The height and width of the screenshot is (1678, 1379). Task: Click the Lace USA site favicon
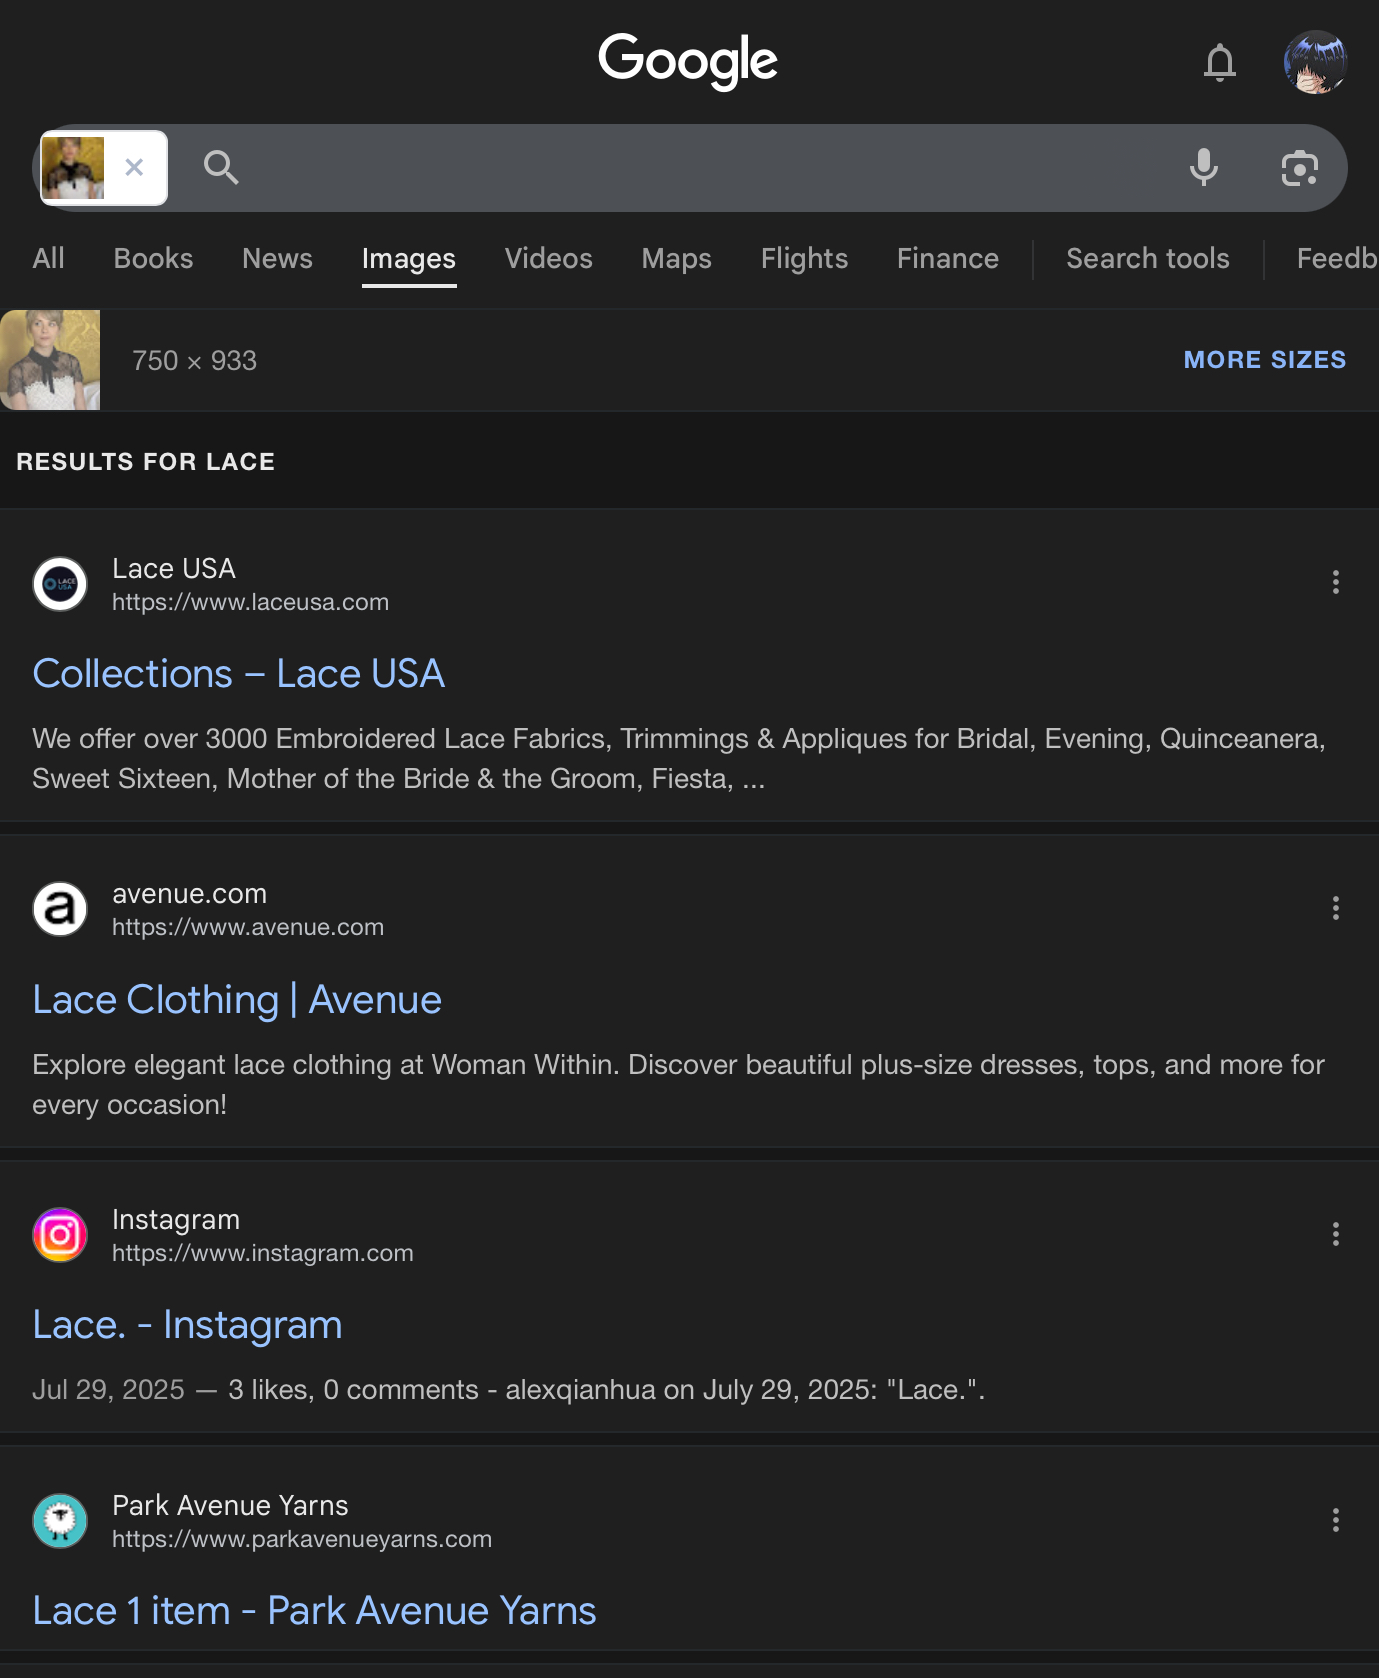pyautogui.click(x=60, y=584)
